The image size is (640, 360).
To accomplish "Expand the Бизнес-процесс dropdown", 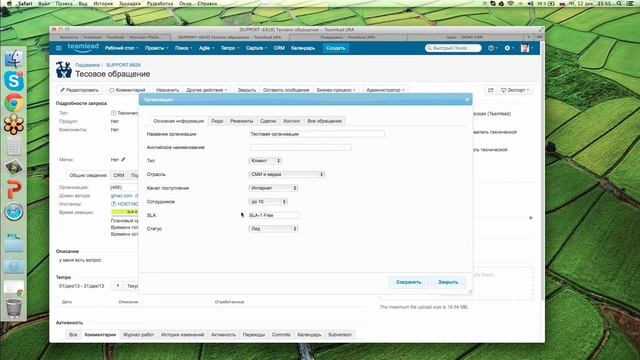I will click(x=336, y=90).
